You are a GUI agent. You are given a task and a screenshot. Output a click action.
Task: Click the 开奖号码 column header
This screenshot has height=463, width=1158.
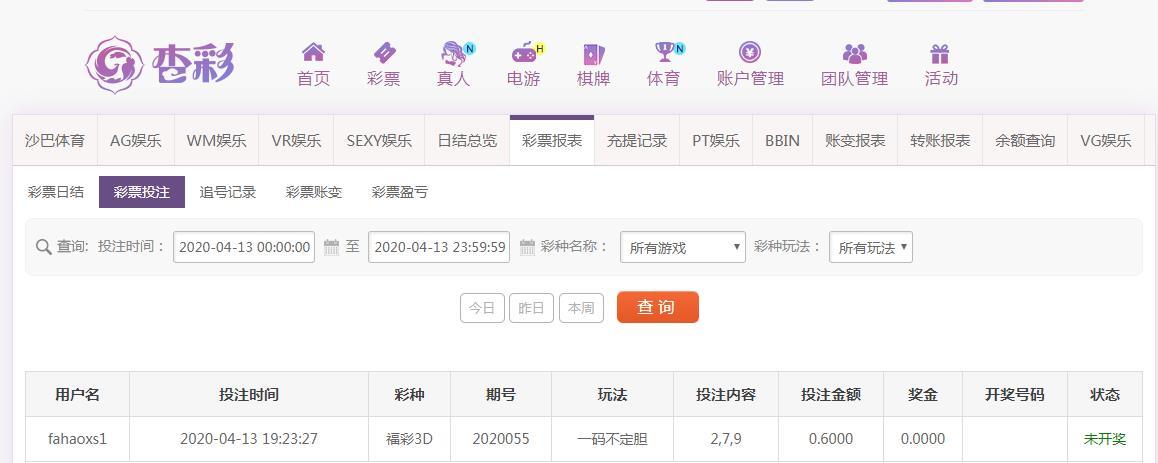(x=1015, y=394)
